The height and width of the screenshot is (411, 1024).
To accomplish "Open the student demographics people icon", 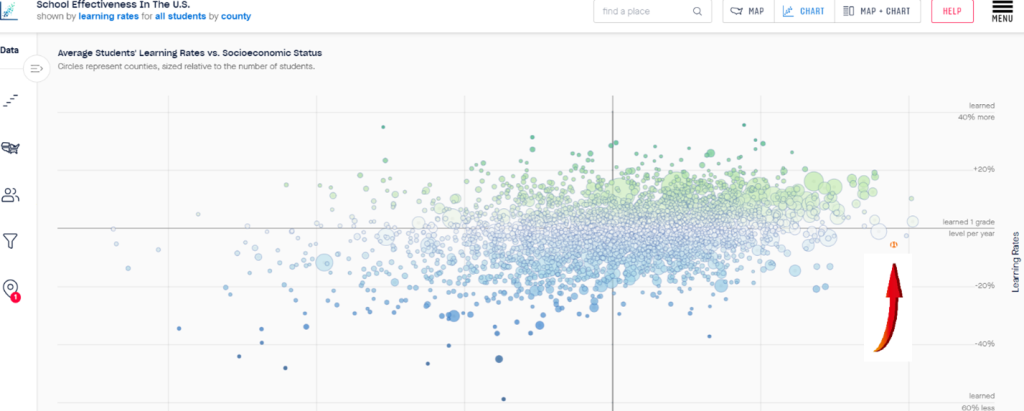I will pos(11,194).
